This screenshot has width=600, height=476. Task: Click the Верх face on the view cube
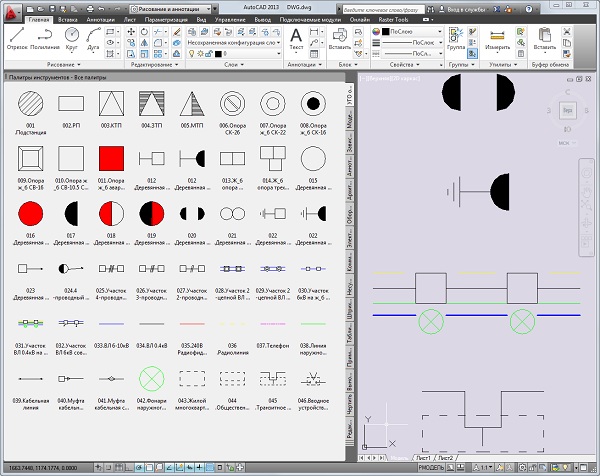567,112
